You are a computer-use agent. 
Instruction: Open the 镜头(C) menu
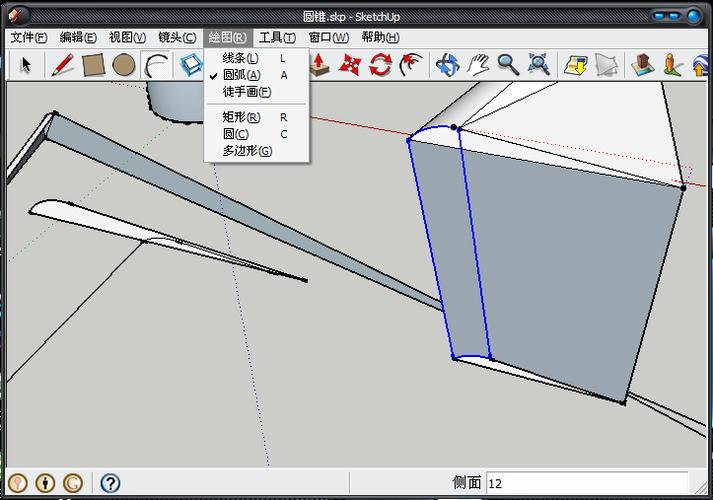click(x=177, y=37)
